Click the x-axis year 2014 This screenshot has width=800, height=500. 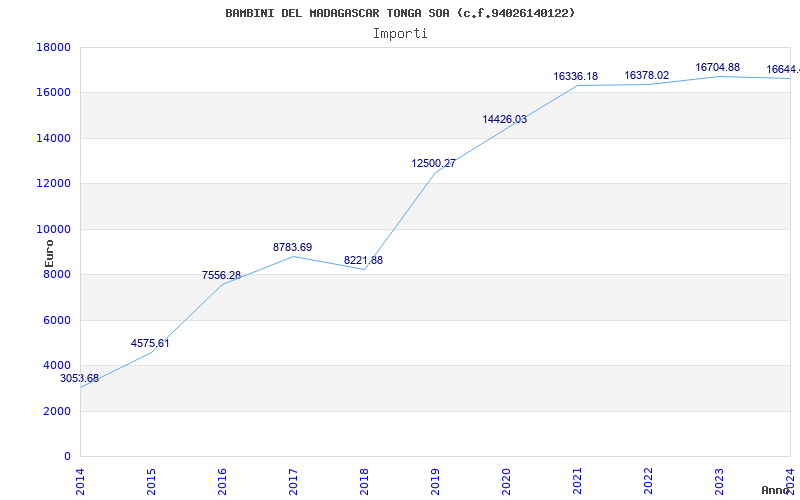tap(80, 482)
